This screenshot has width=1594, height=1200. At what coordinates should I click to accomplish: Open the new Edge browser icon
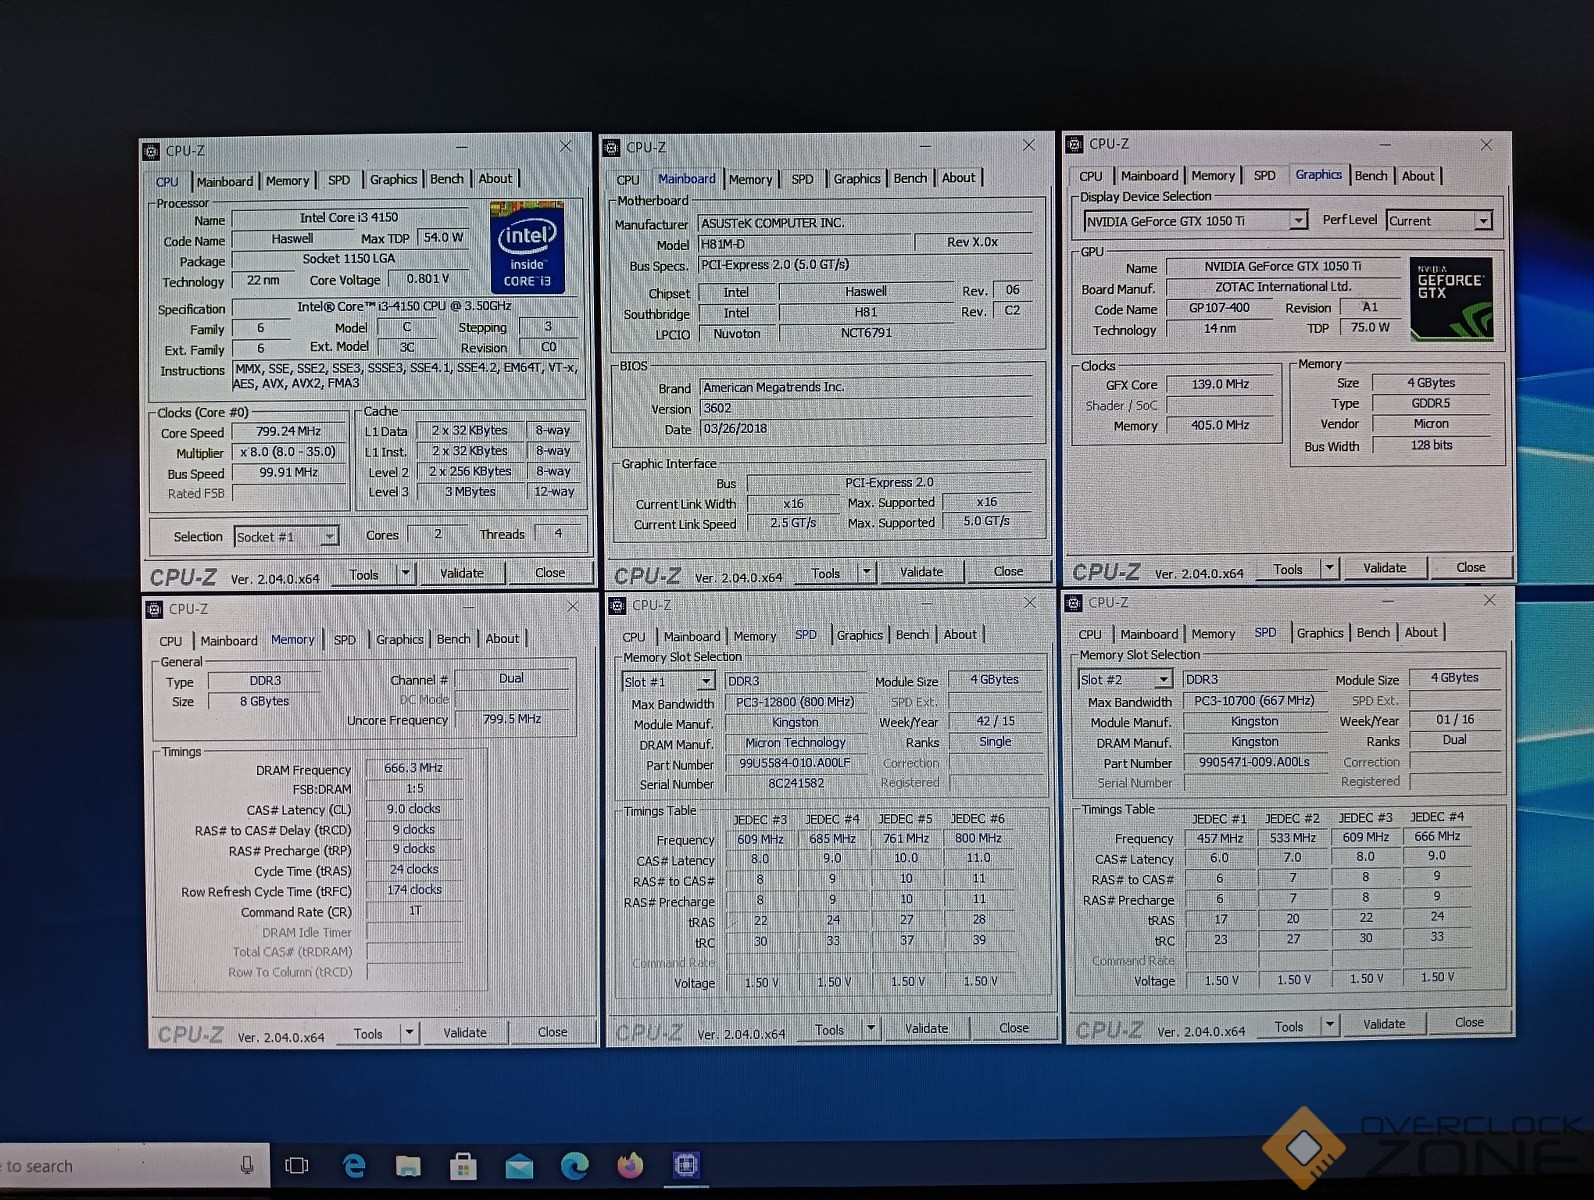pyautogui.click(x=574, y=1165)
